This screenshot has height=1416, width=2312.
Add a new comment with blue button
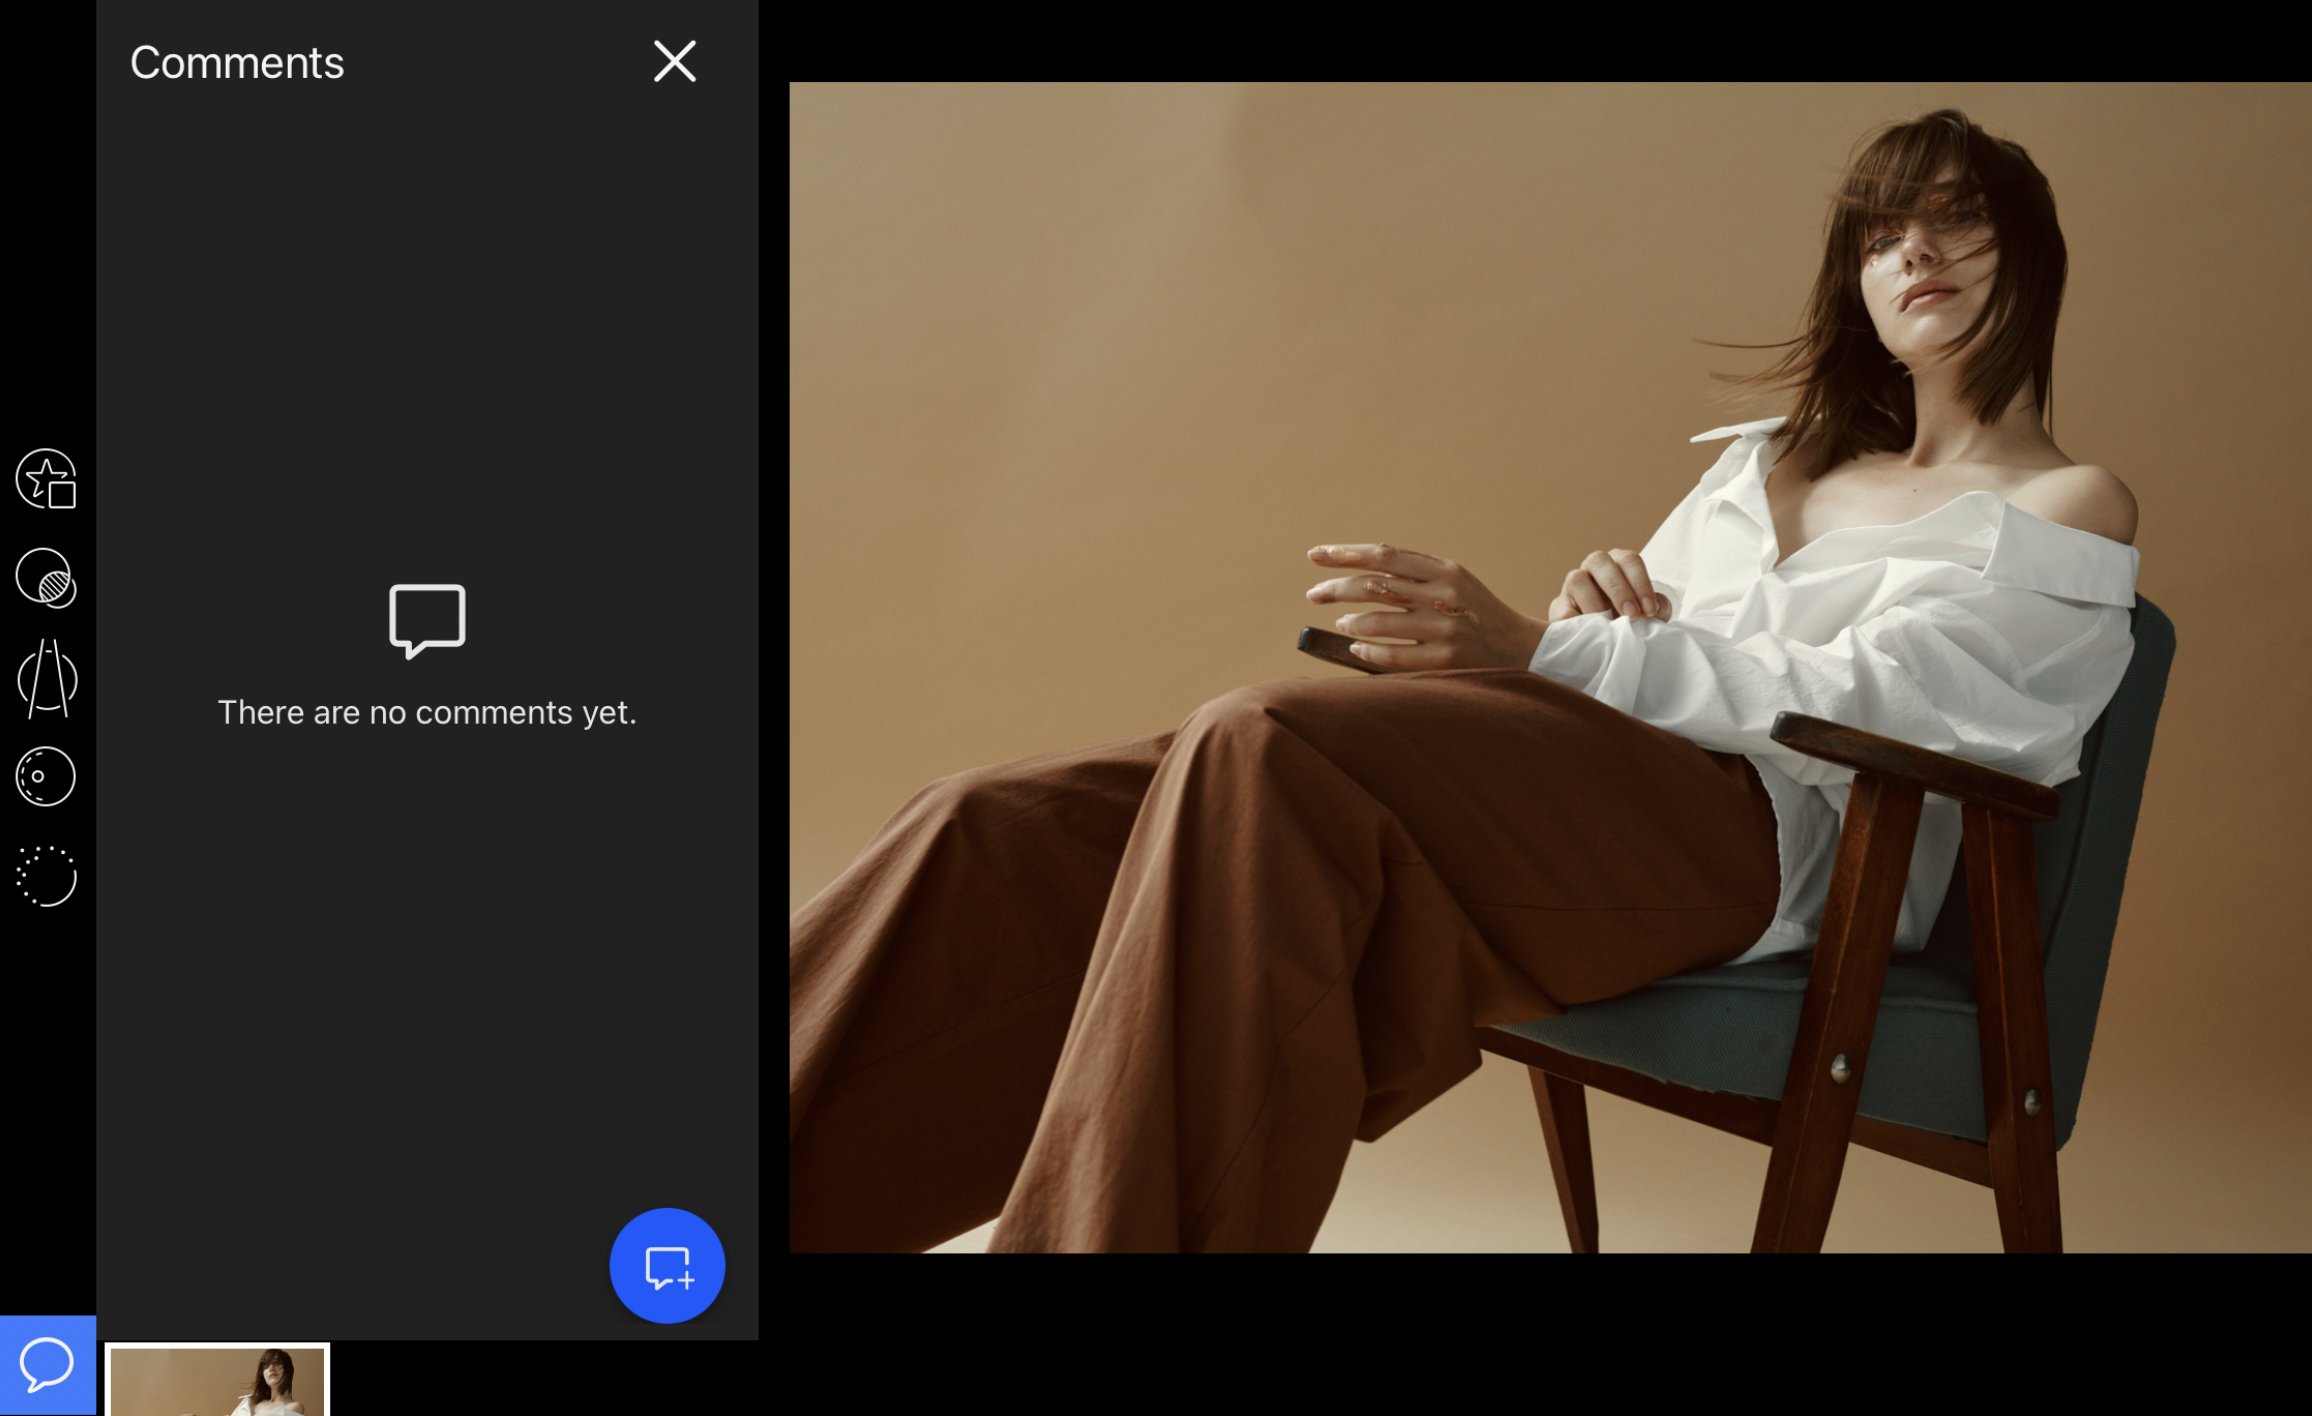pyautogui.click(x=667, y=1266)
